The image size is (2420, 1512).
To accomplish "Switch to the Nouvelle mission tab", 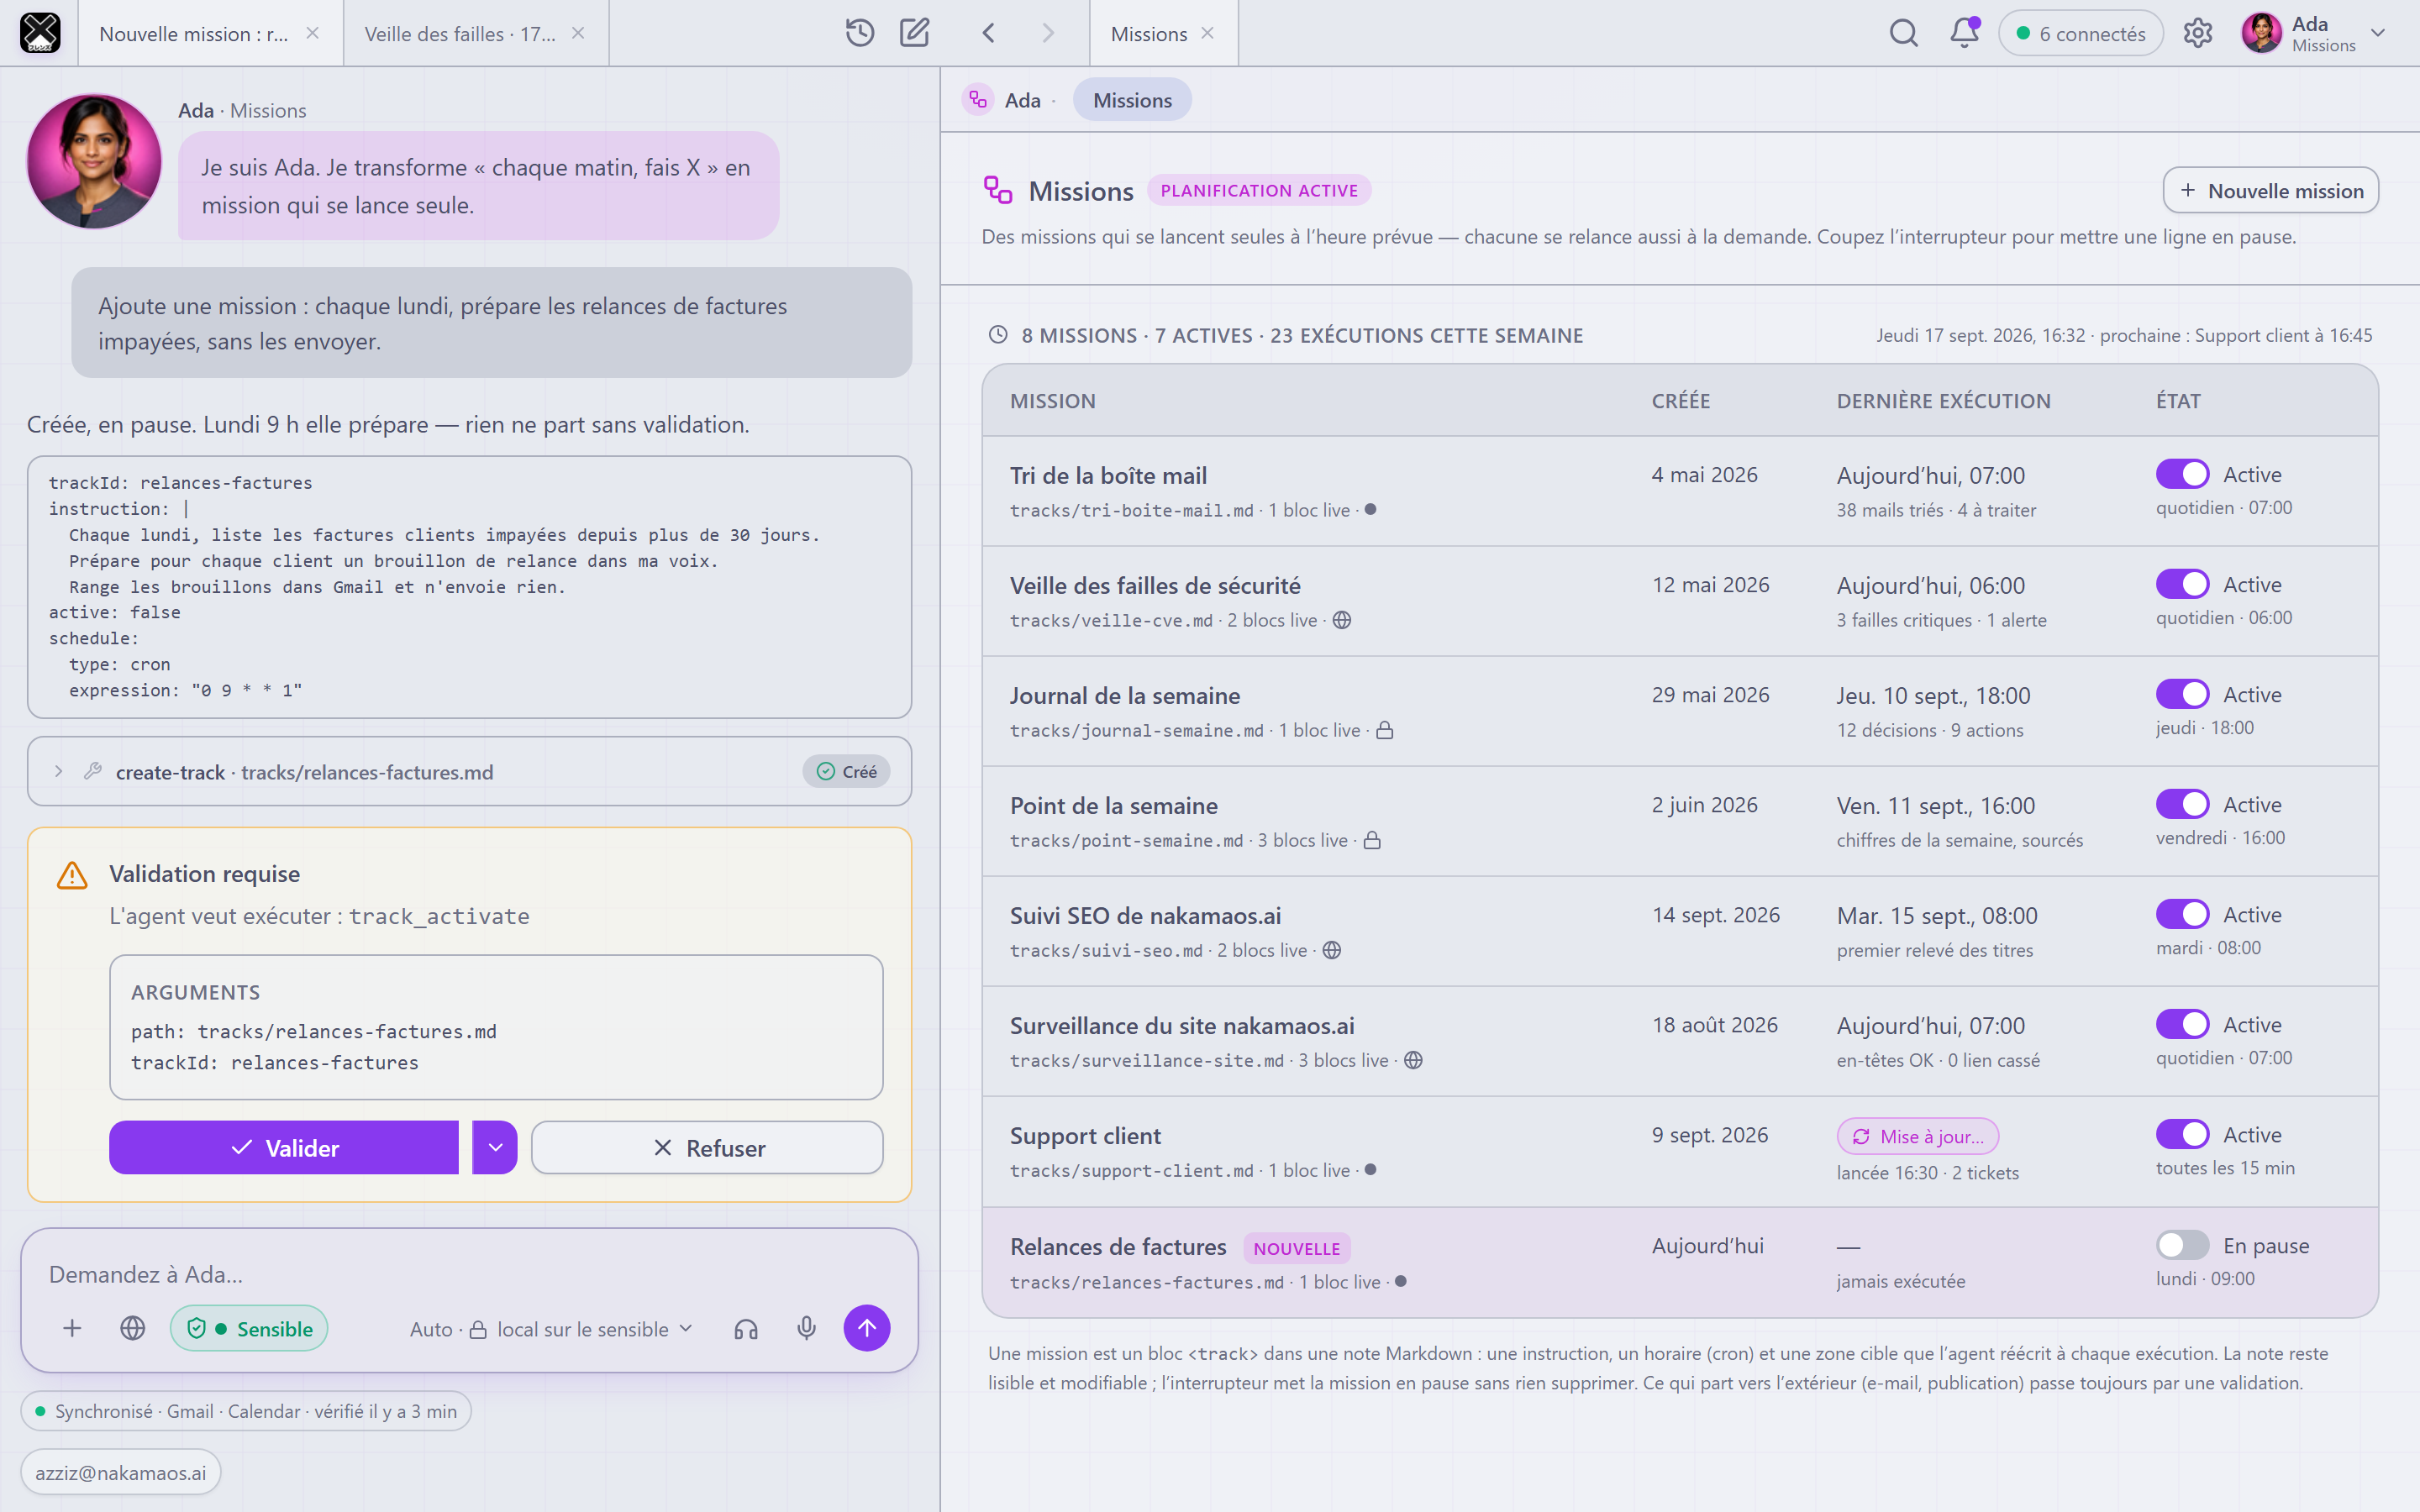I will (210, 33).
